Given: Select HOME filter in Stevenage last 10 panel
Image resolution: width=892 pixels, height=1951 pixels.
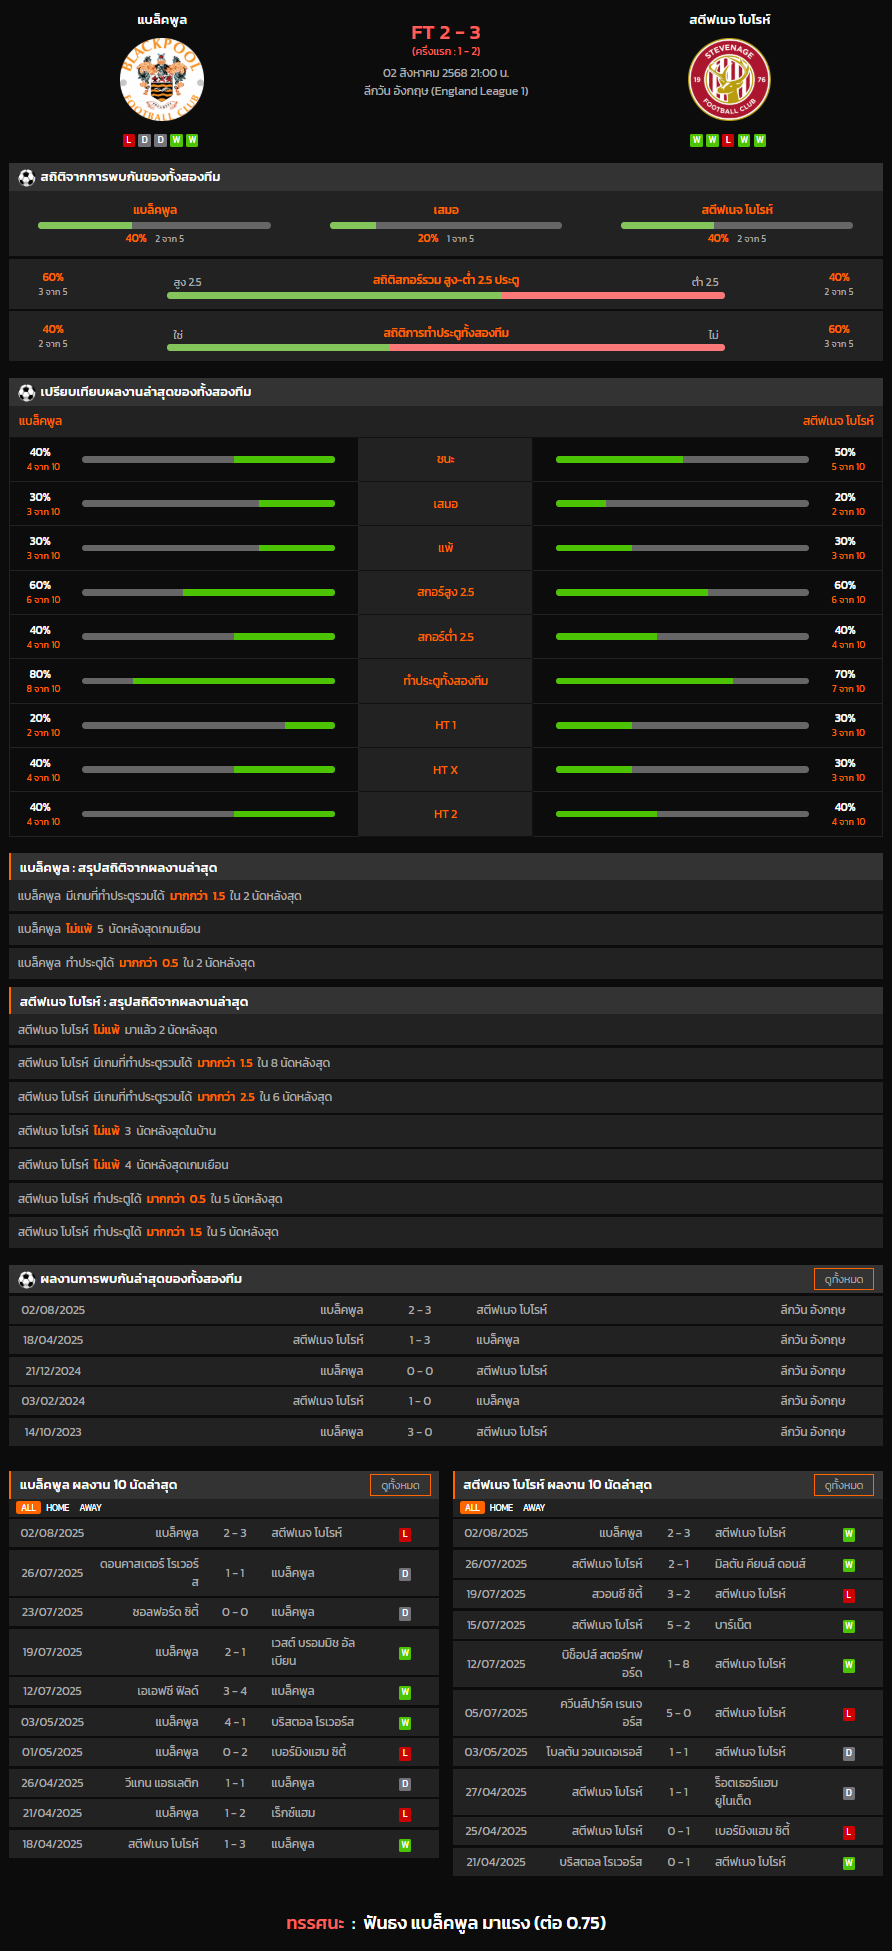Looking at the screenshot, I should point(502,1507).
